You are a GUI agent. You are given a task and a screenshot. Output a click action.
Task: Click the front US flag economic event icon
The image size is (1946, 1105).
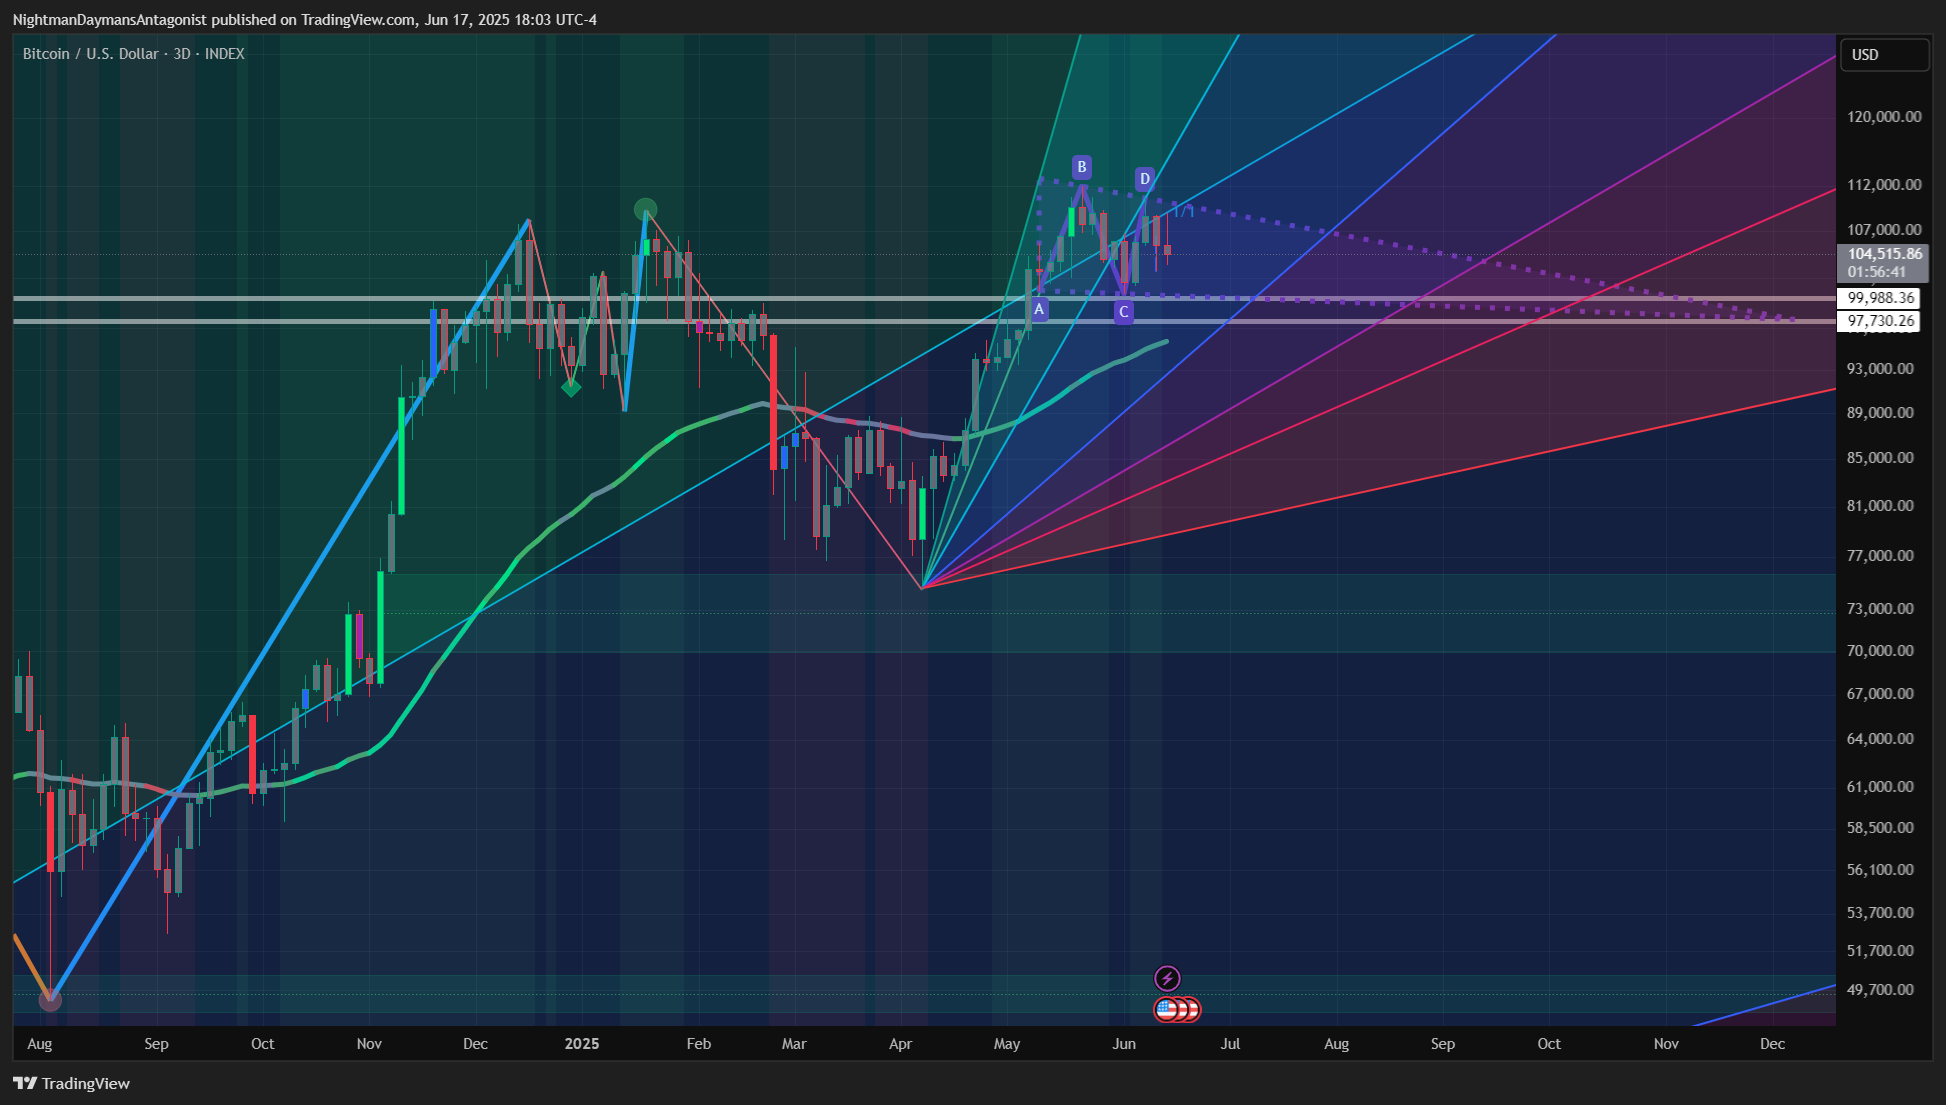coord(1166,1009)
